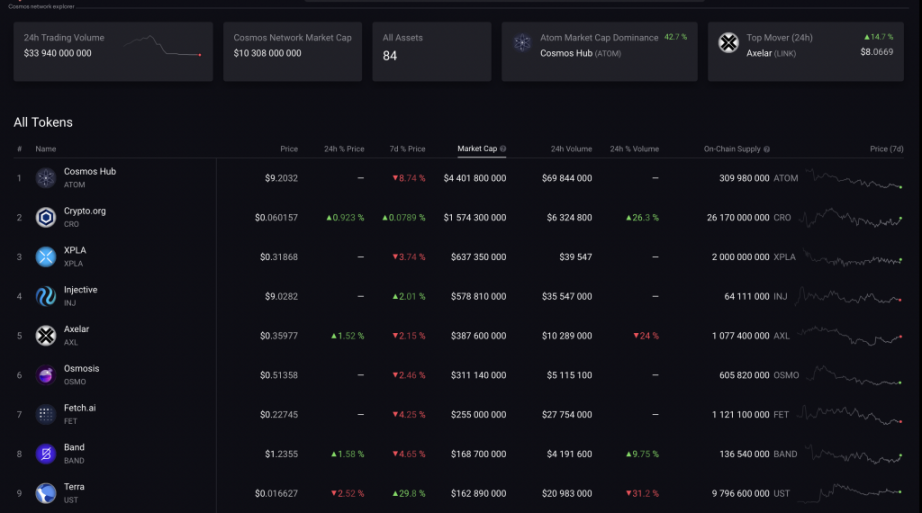The image size is (922, 513).
Task: Click the info icon beside On-Chain Supply
Action: 767,149
